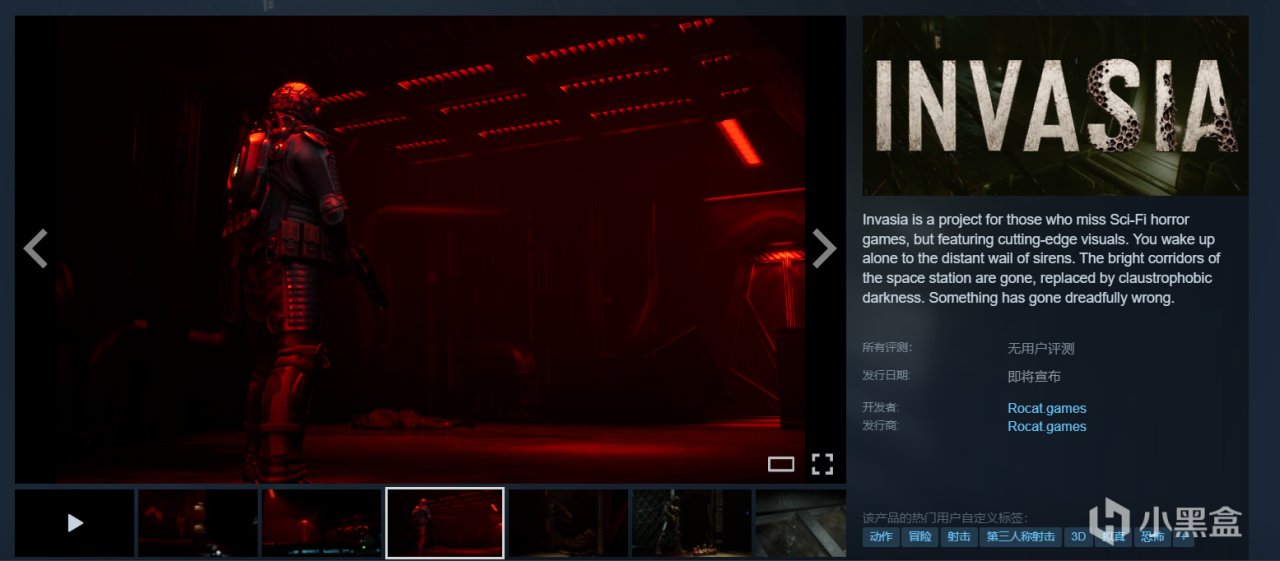Click the INVASIA header image
Viewport: 1280px width, 561px height.
(1055, 106)
